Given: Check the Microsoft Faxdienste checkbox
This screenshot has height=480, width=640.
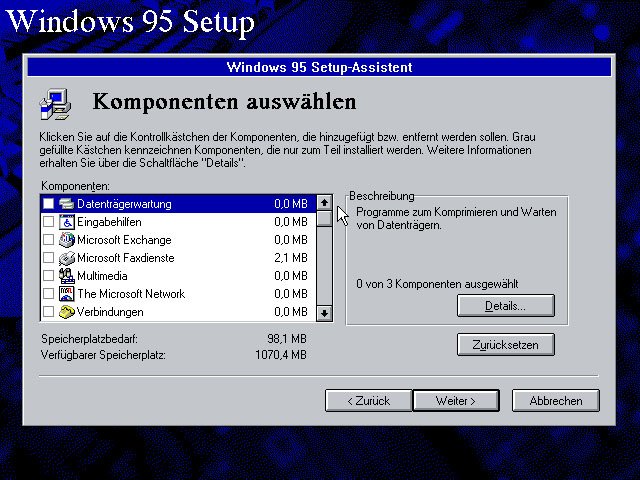Looking at the screenshot, I should pos(48,258).
